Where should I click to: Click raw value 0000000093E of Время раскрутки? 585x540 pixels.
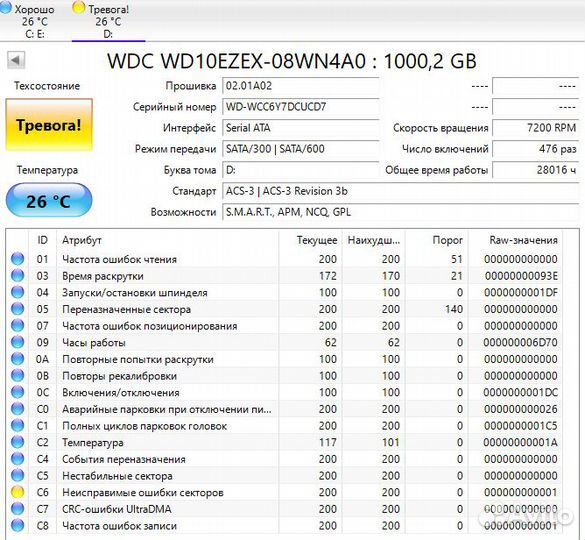[x=521, y=276]
